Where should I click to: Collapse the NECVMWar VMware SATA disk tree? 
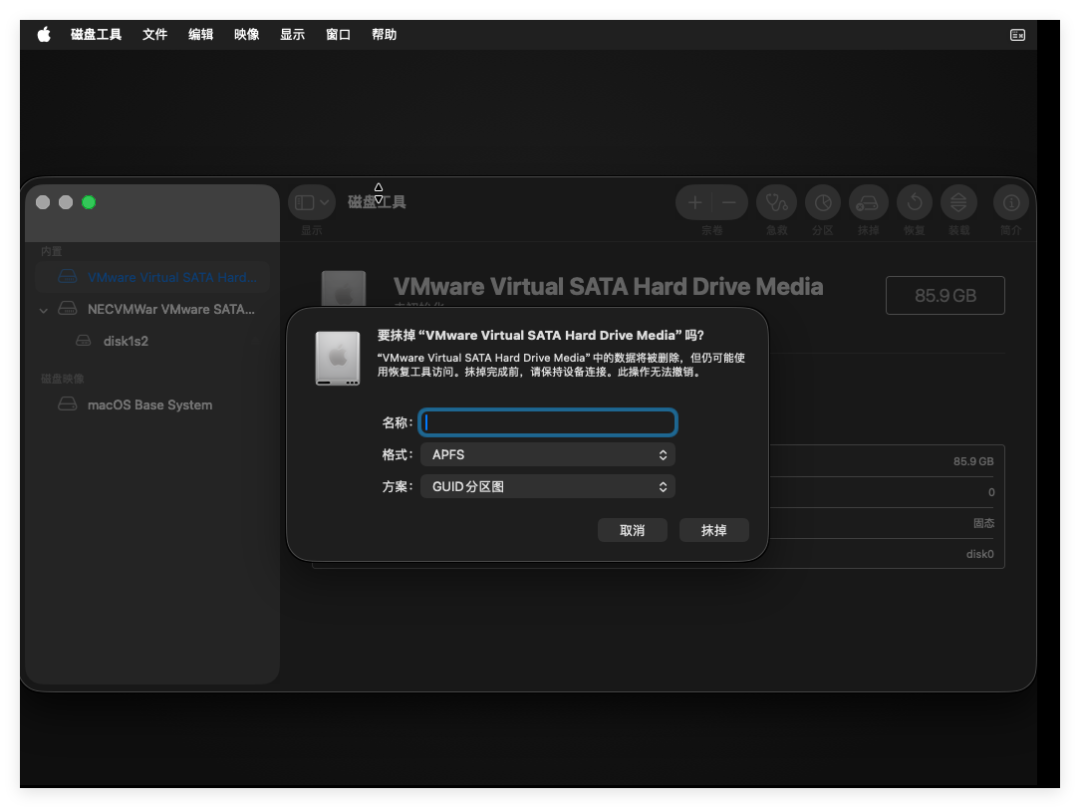(43, 311)
